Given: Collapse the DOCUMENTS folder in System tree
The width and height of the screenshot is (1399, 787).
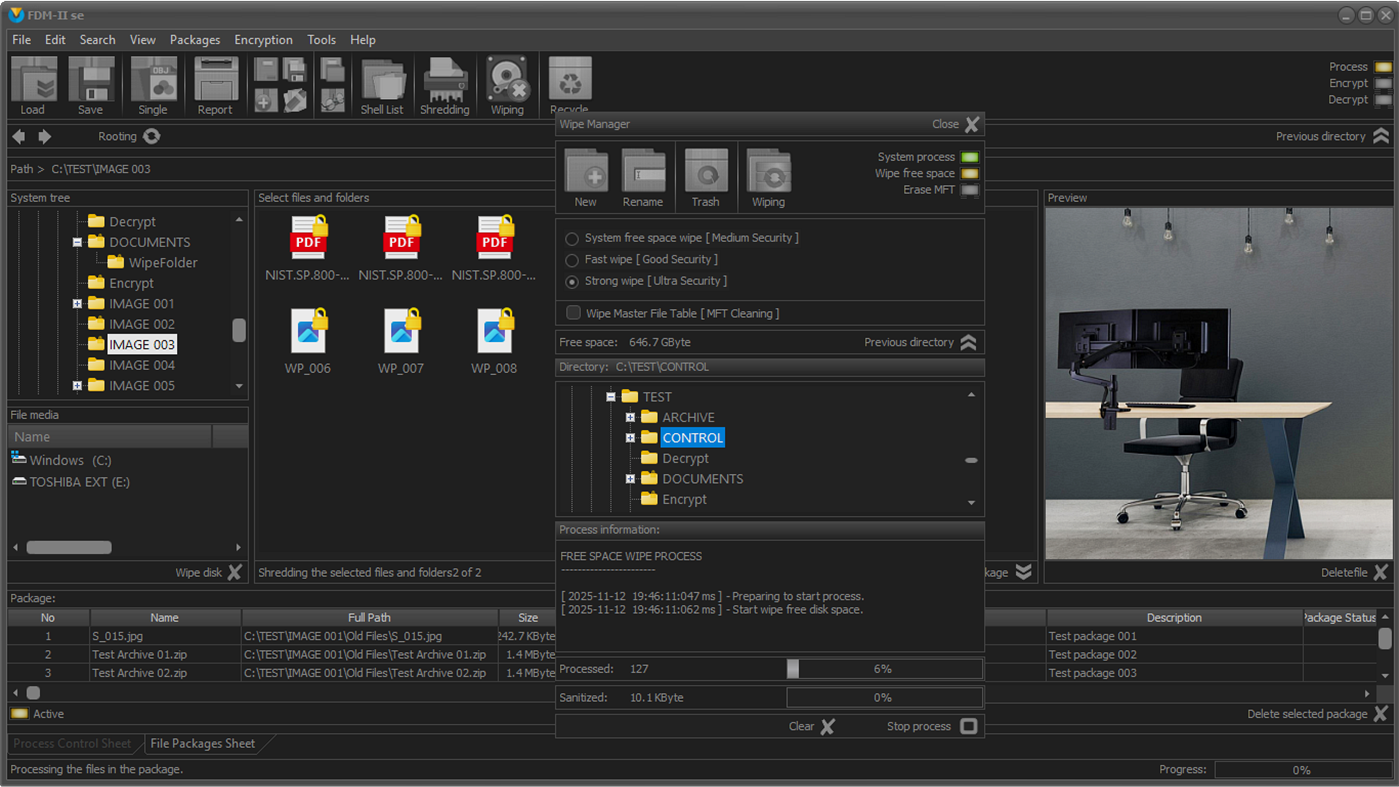Looking at the screenshot, I should (77, 242).
